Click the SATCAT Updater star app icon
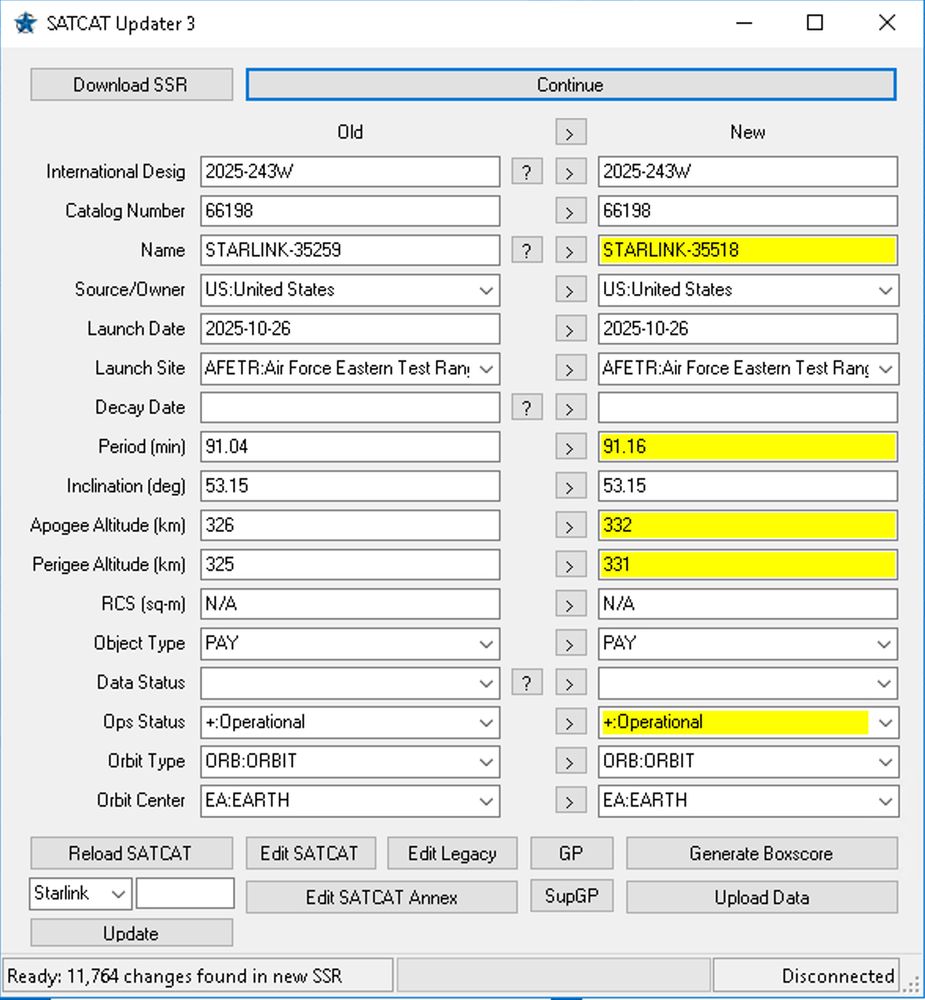The image size is (925, 1000). [26, 24]
